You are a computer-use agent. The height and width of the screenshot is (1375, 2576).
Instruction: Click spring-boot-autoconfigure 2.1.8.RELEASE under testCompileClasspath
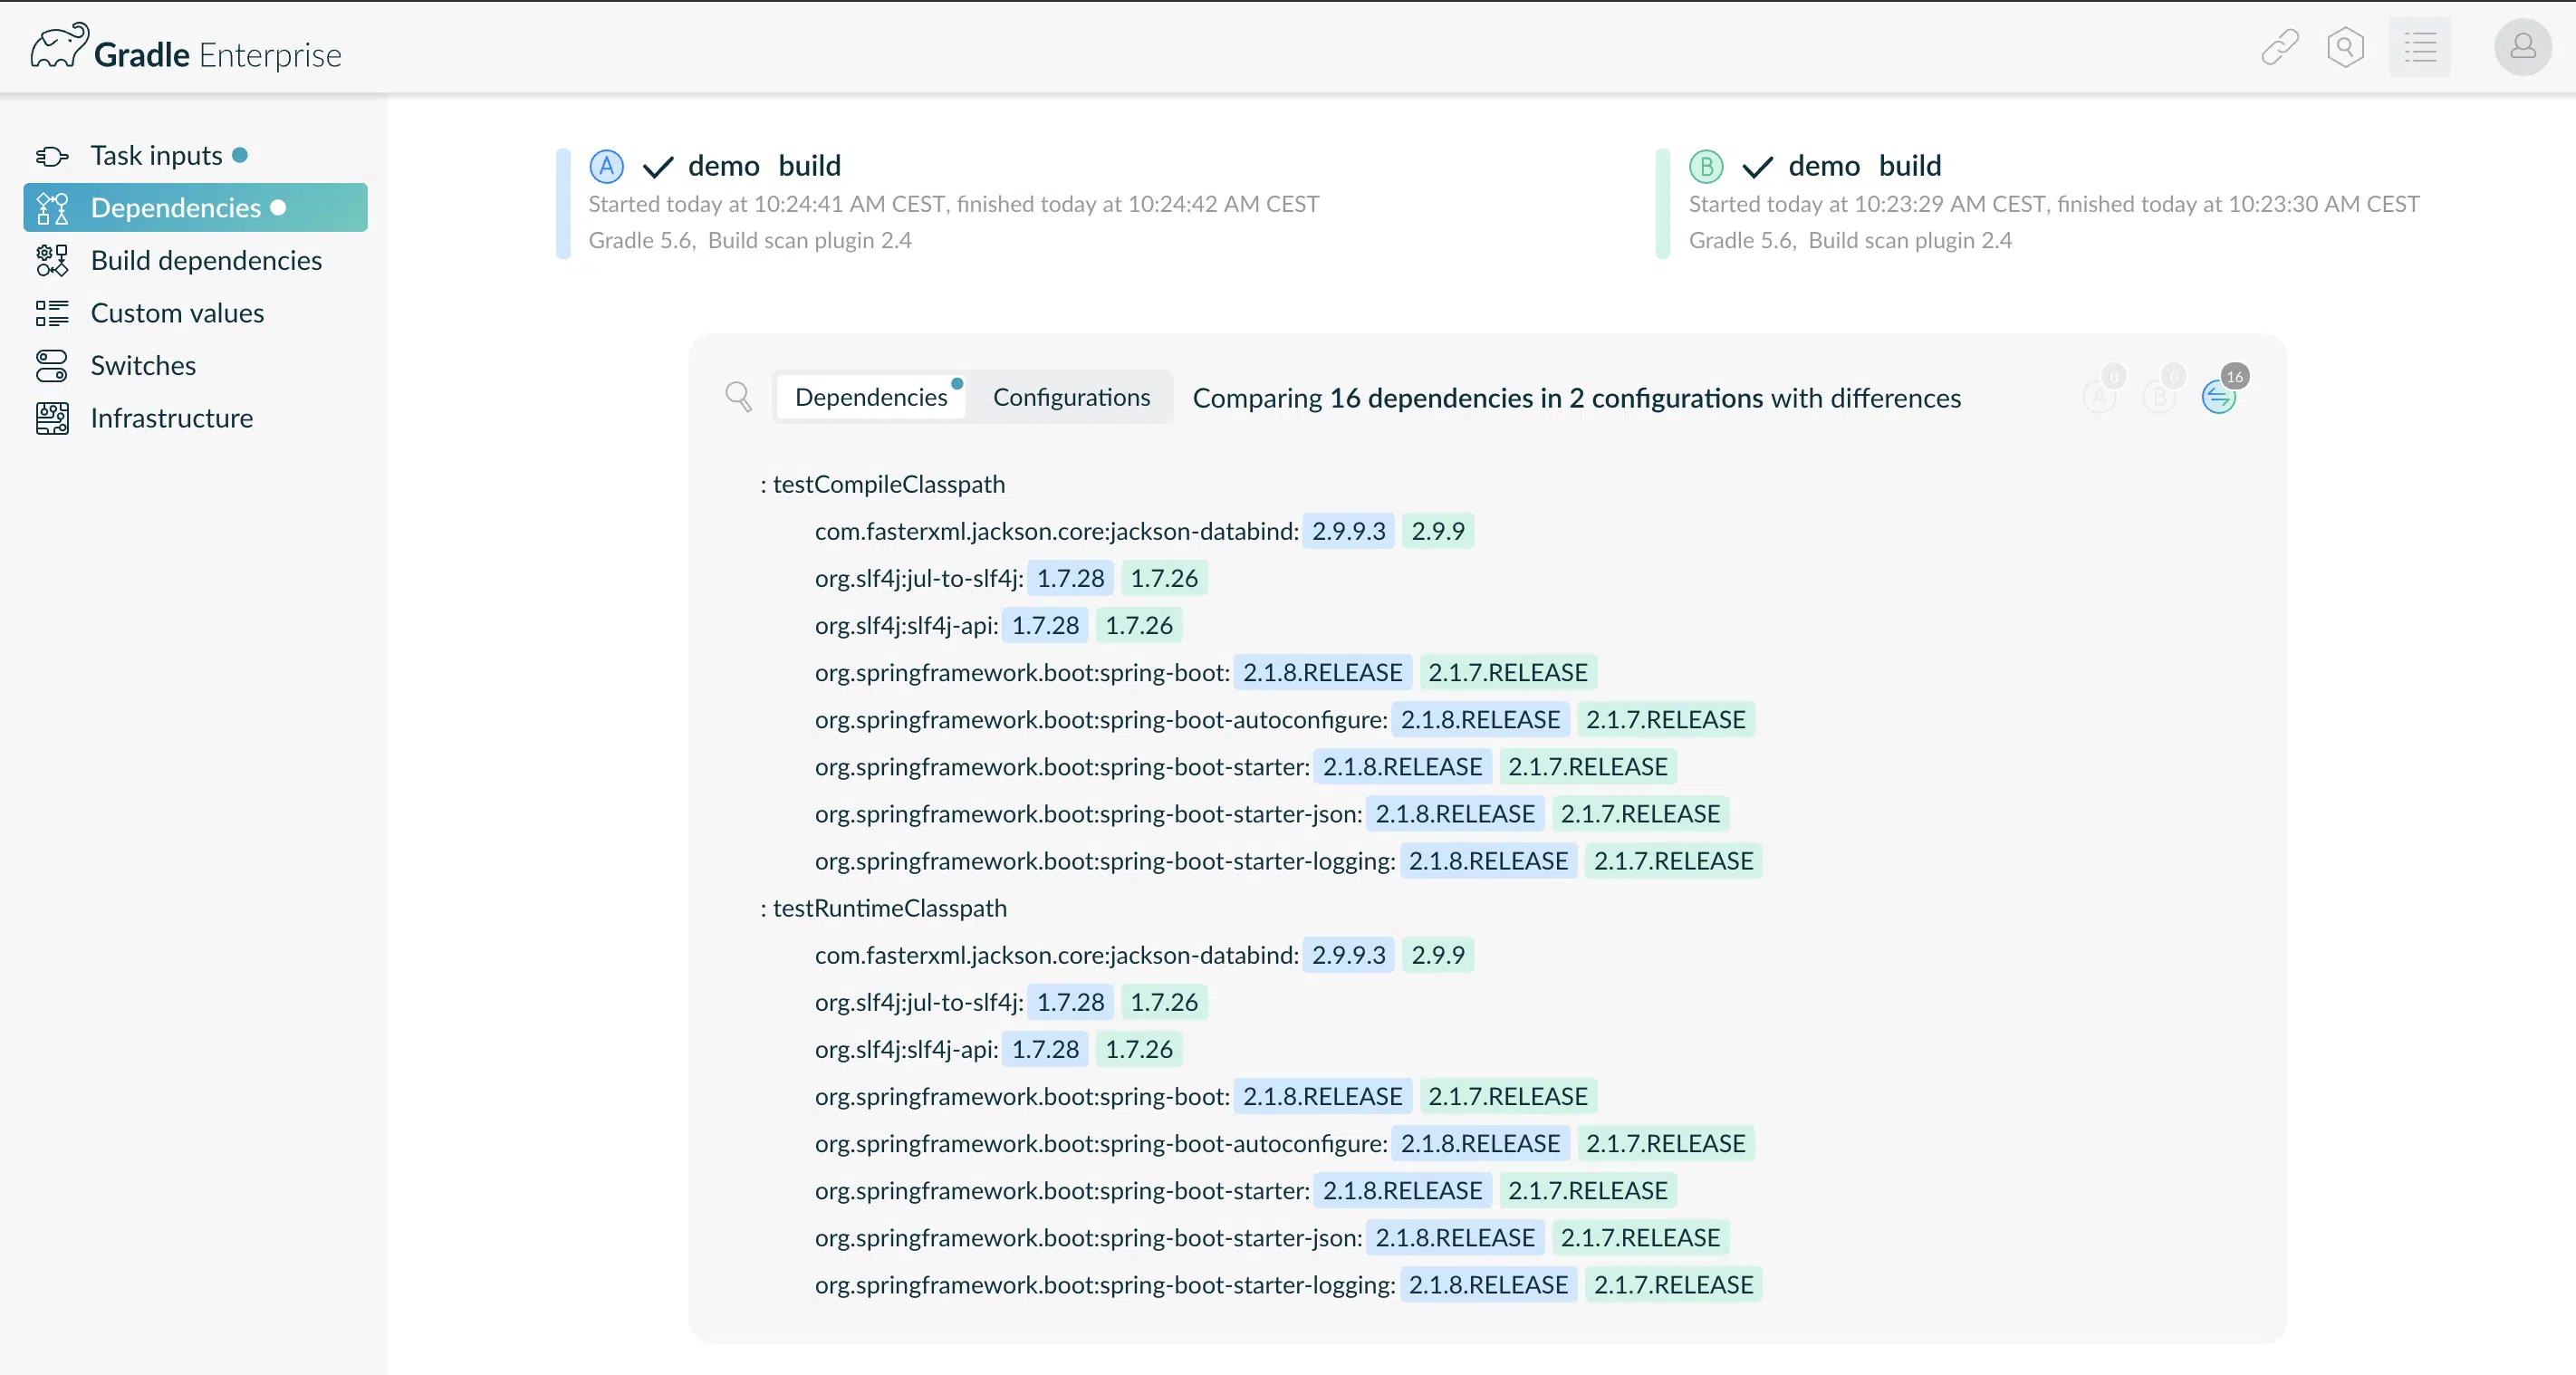(1480, 719)
